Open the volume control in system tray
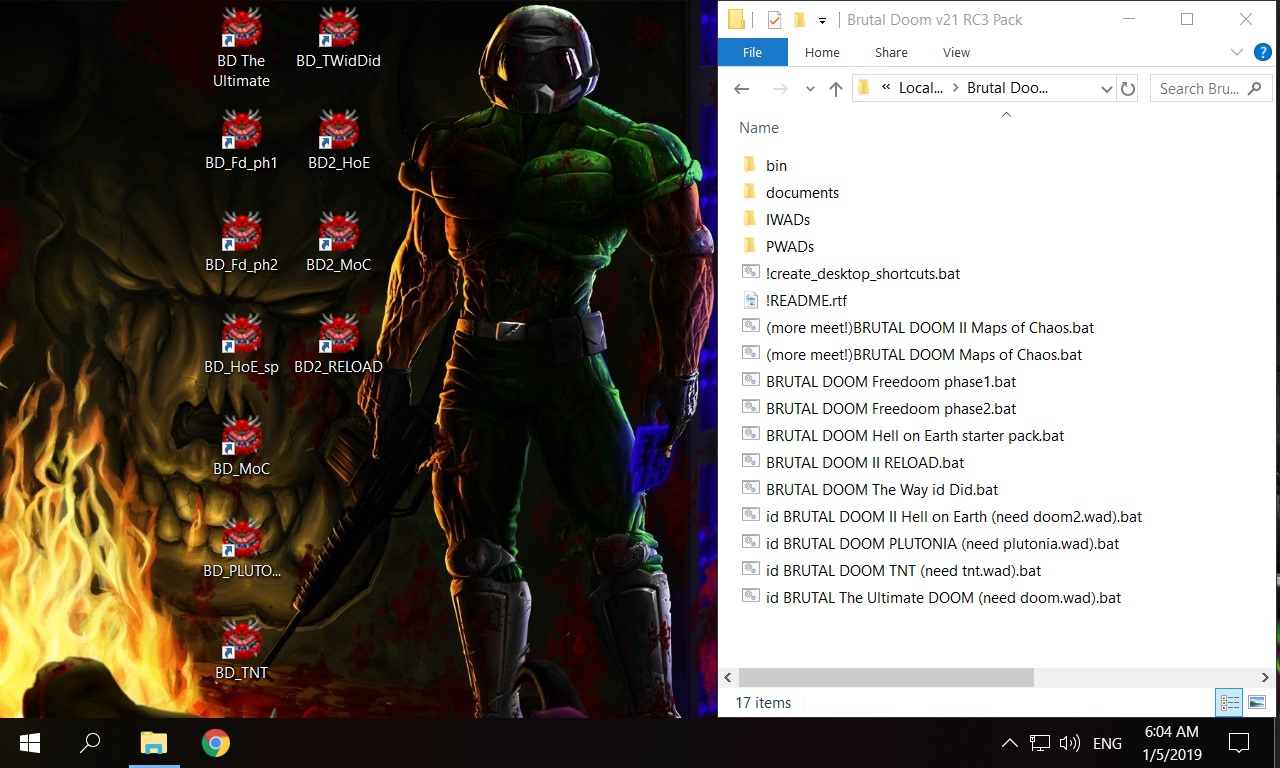This screenshot has height=768, width=1280. coord(1070,743)
